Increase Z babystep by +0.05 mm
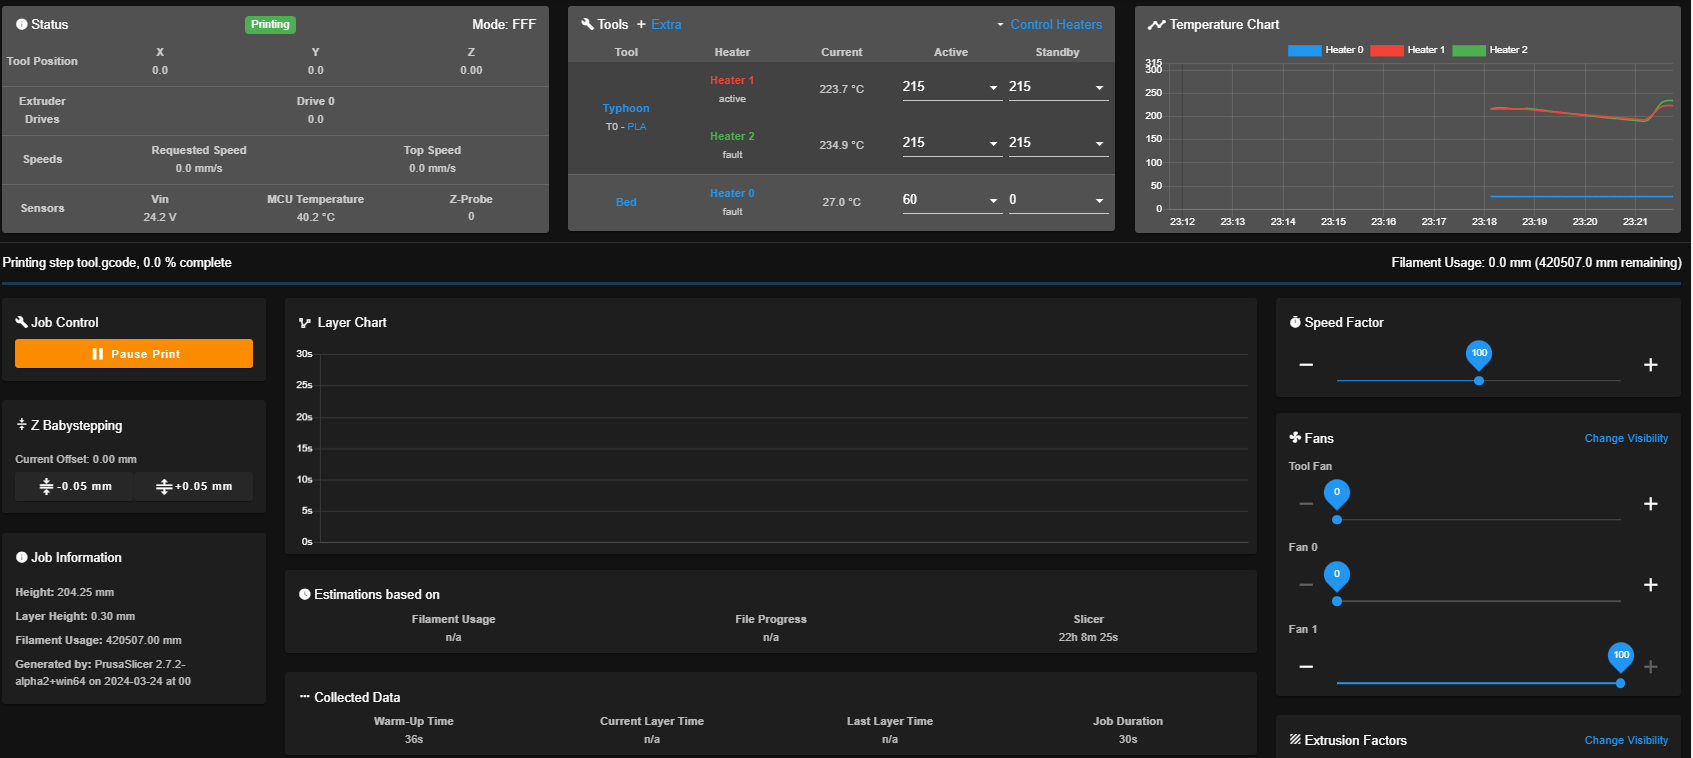The width and height of the screenshot is (1693, 758). 194,487
